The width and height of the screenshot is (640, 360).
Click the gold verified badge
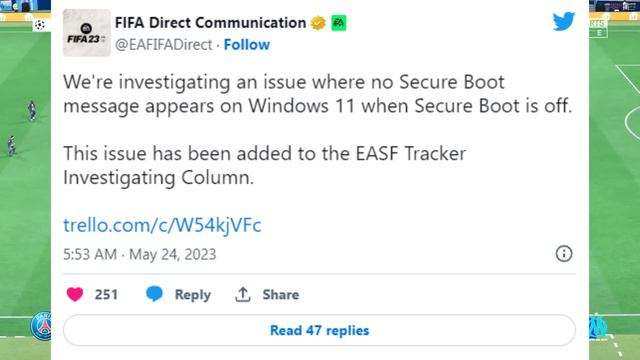(318, 23)
